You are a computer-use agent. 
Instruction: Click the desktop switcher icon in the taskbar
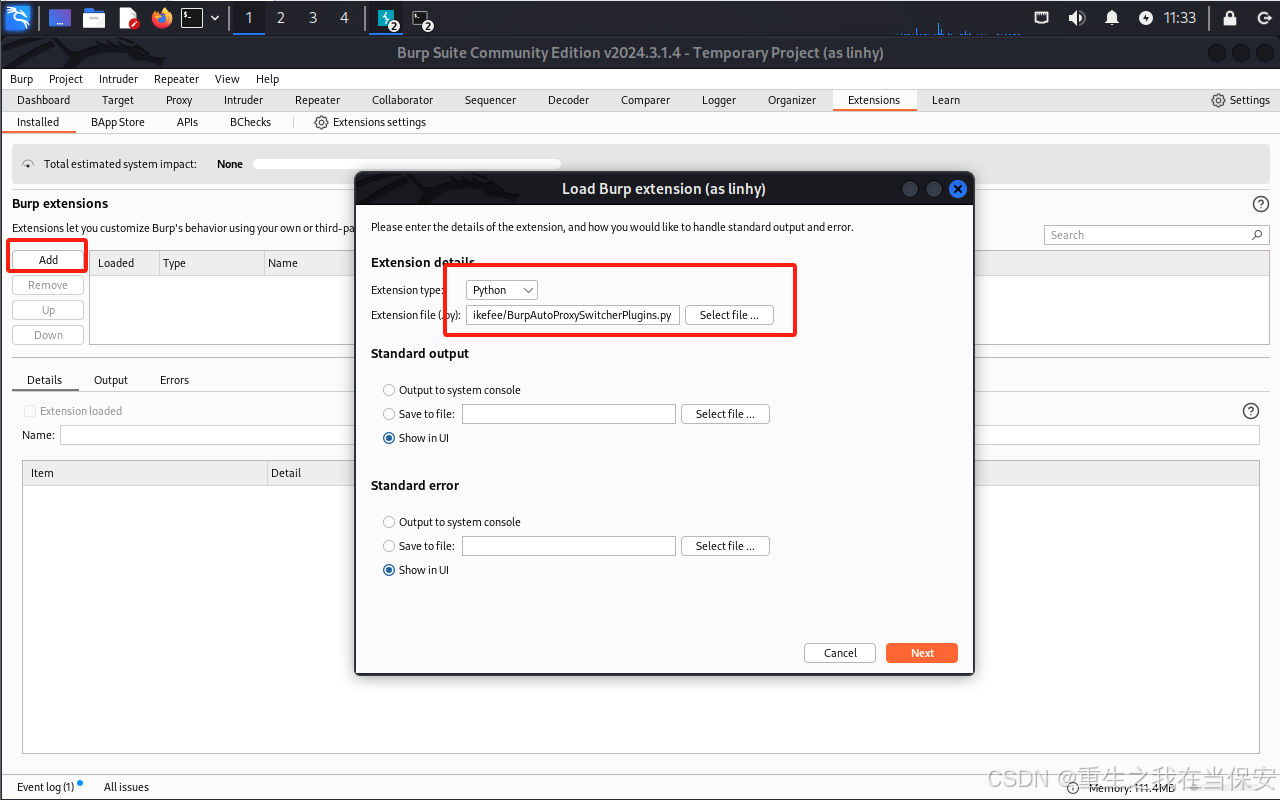point(60,18)
